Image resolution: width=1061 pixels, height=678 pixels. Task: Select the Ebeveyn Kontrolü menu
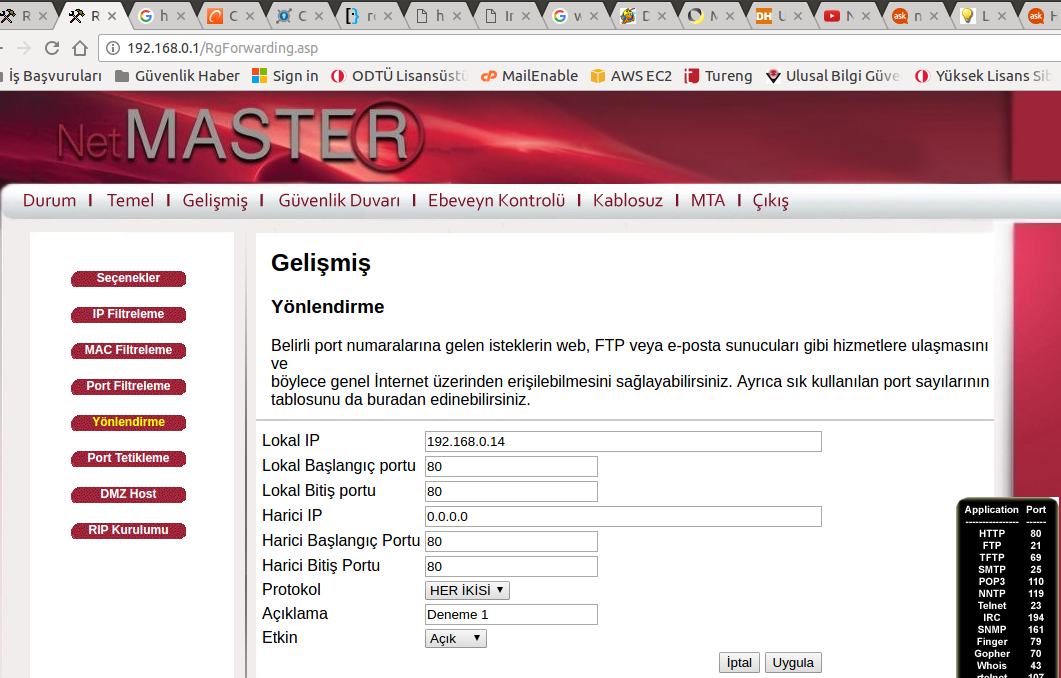[496, 200]
